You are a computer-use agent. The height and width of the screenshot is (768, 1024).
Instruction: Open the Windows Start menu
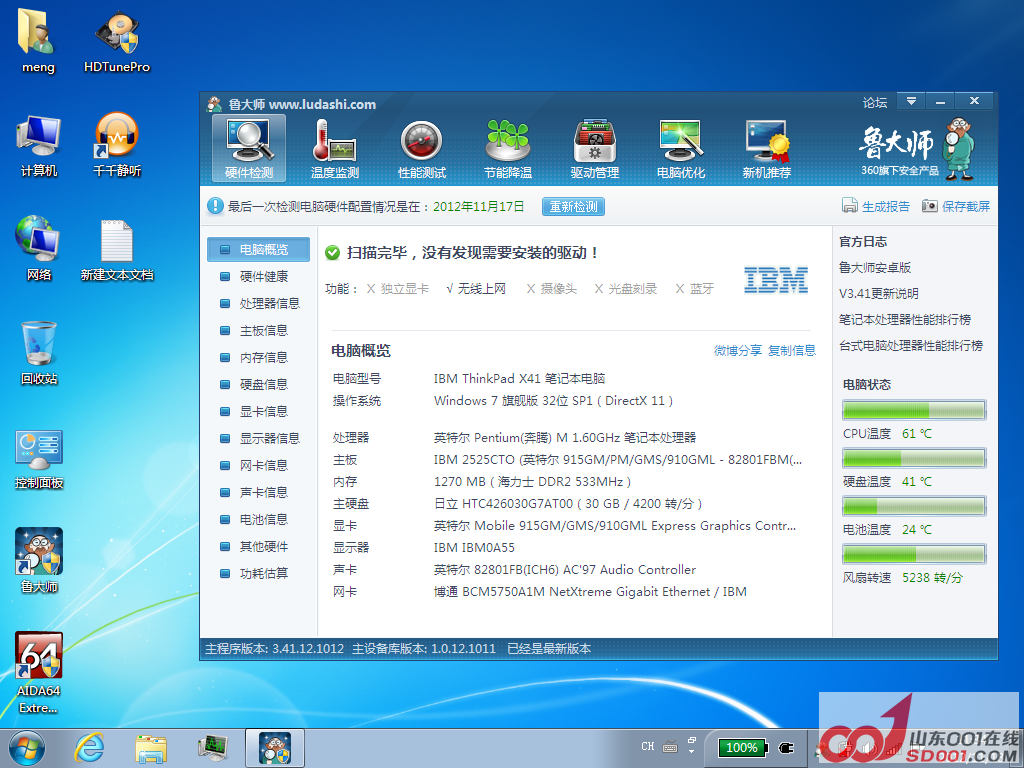[27, 748]
